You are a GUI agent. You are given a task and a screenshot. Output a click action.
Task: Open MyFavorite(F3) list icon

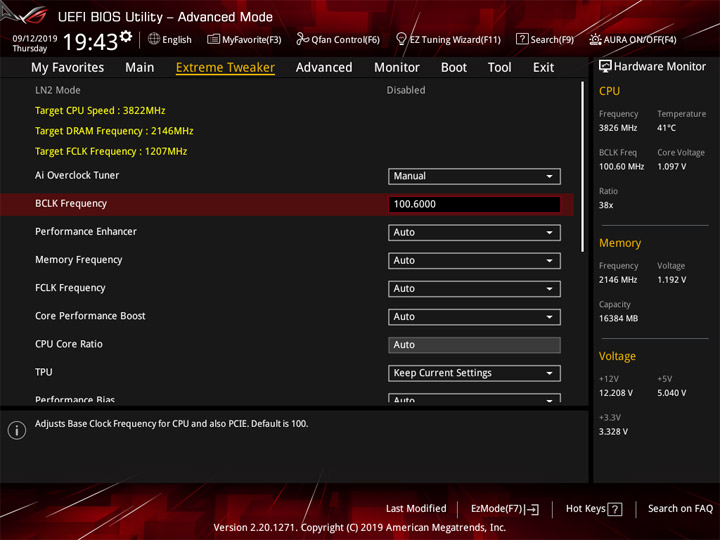[x=213, y=39]
